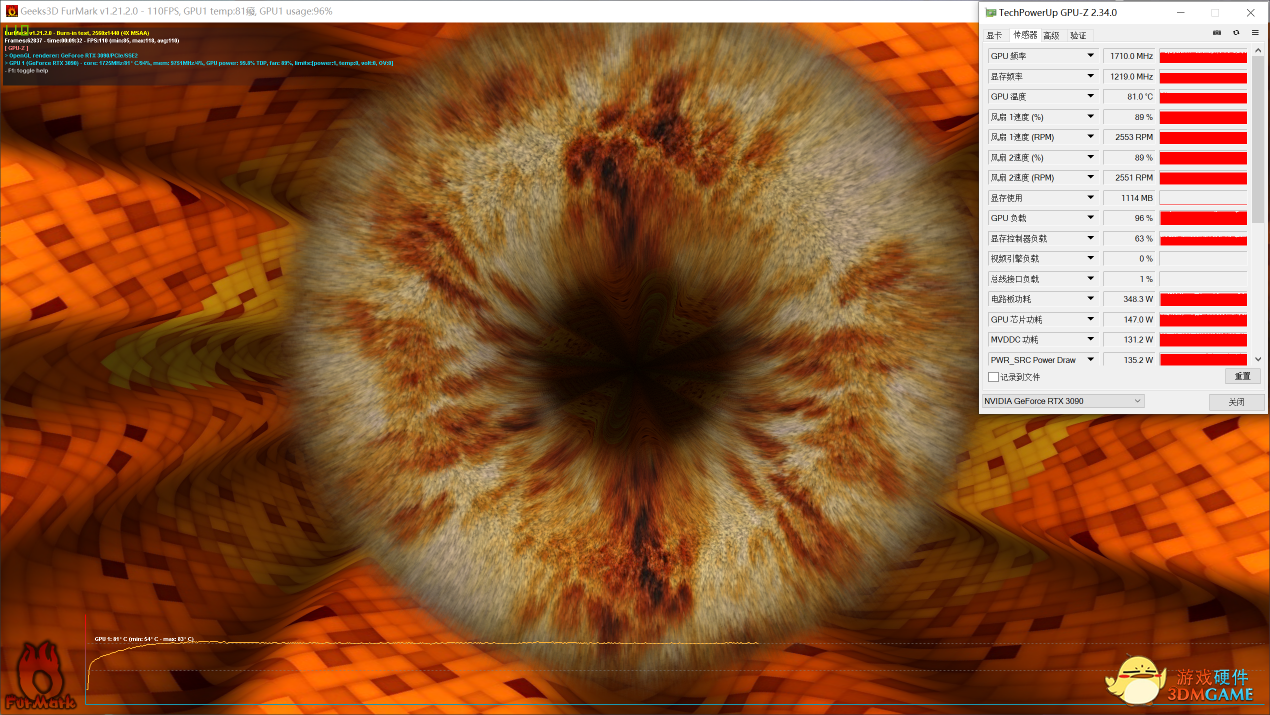
Task: Click the 96 % GPU load value
Action: pos(1129,218)
